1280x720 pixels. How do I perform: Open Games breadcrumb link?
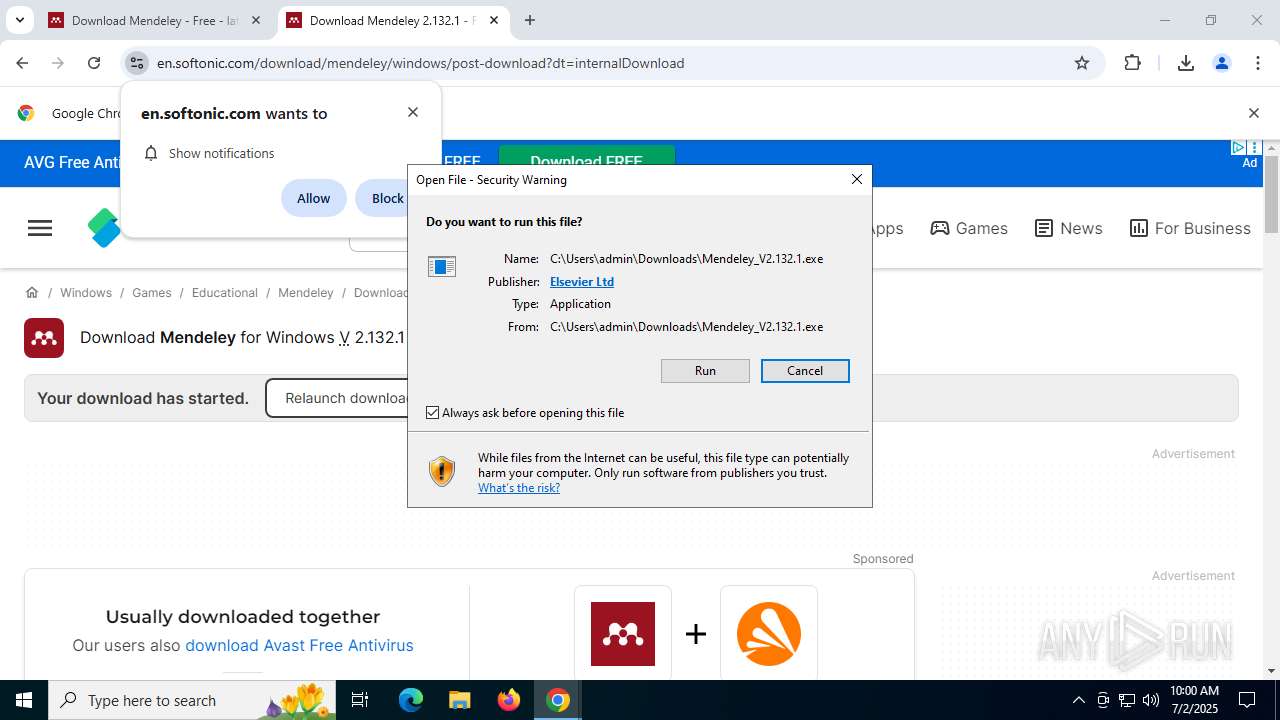coord(152,292)
